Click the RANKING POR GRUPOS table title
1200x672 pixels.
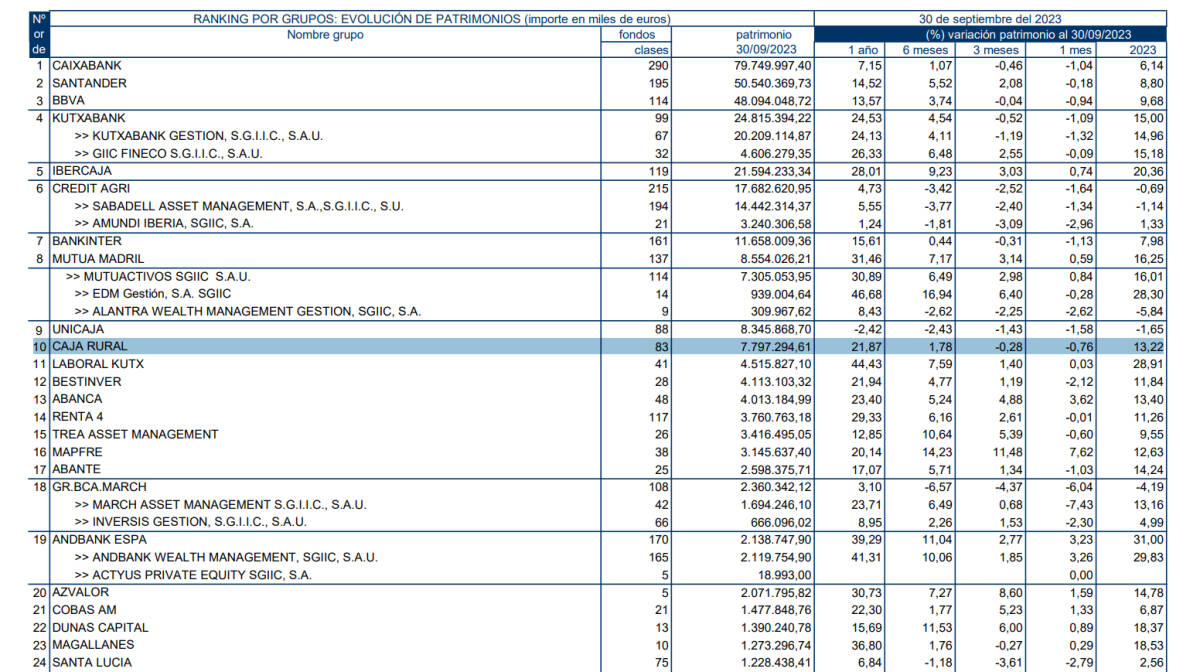click(x=432, y=19)
